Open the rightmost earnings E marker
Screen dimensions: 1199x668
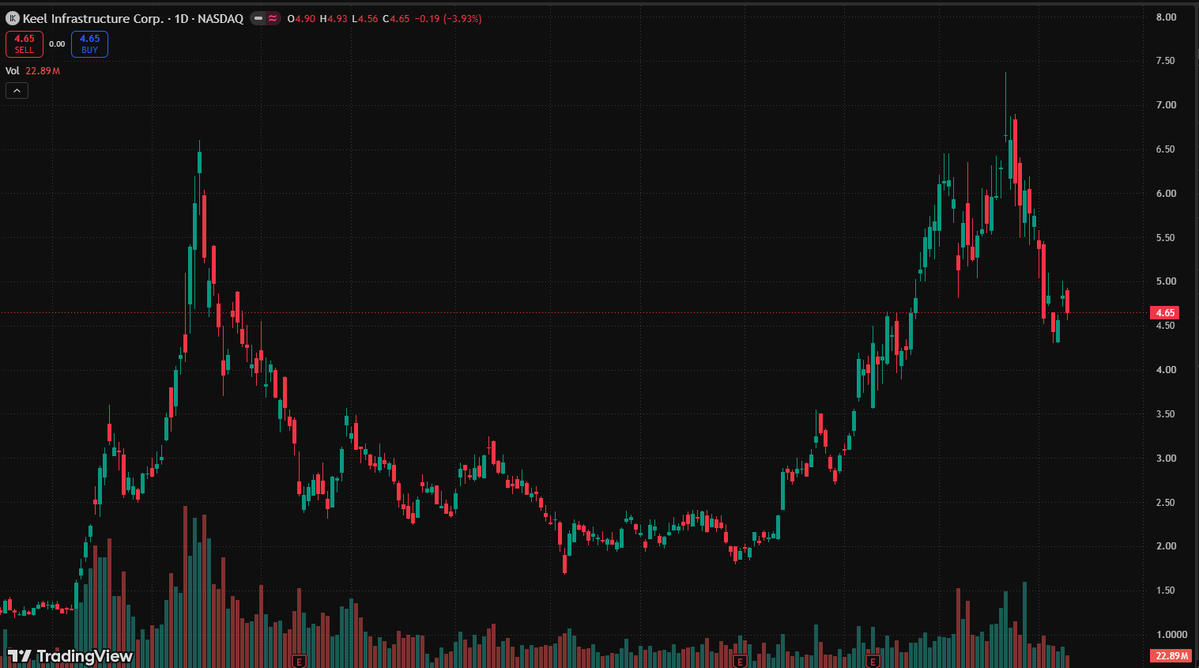pos(872,661)
